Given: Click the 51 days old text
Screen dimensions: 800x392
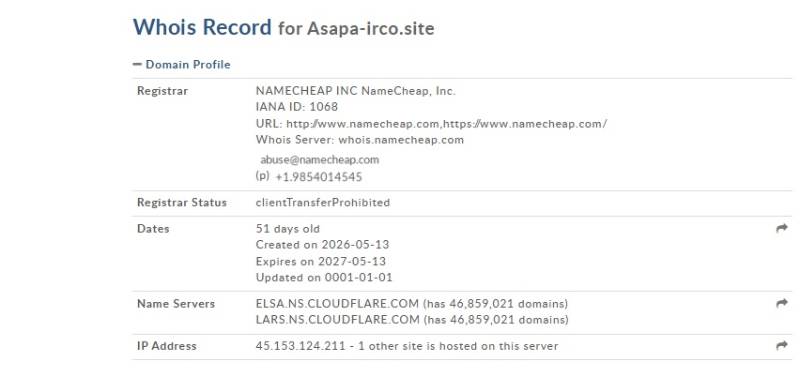Looking at the screenshot, I should tap(288, 229).
